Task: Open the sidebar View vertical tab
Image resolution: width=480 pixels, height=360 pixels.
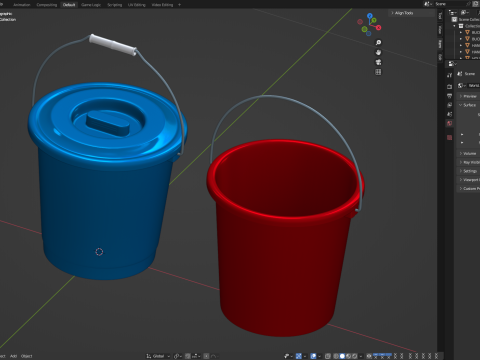Action: 440,30
